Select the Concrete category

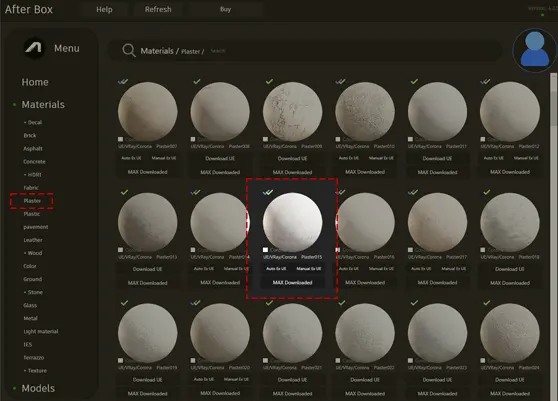click(35, 162)
